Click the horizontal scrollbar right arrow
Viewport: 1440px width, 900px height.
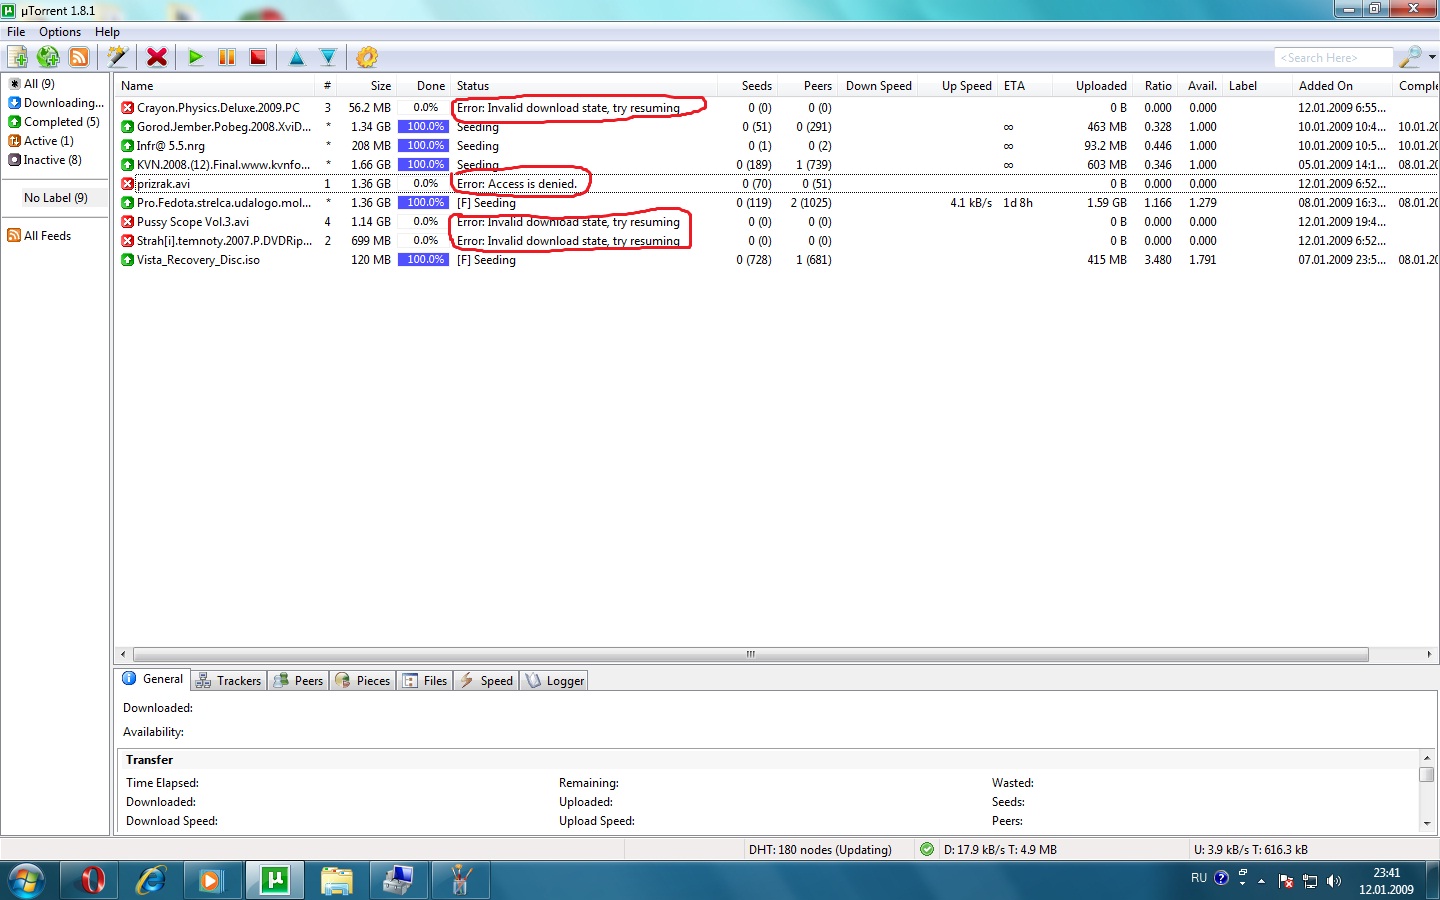tap(1429, 654)
